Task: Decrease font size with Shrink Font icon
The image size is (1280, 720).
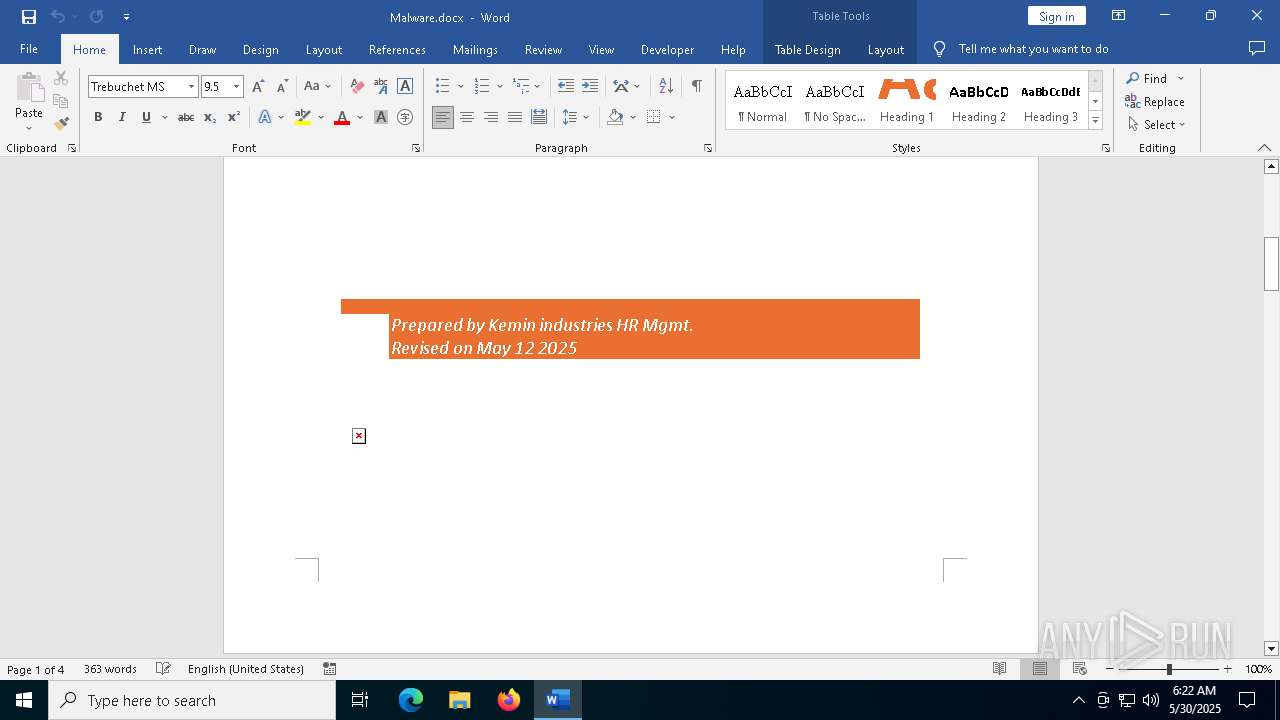Action: coord(282,87)
